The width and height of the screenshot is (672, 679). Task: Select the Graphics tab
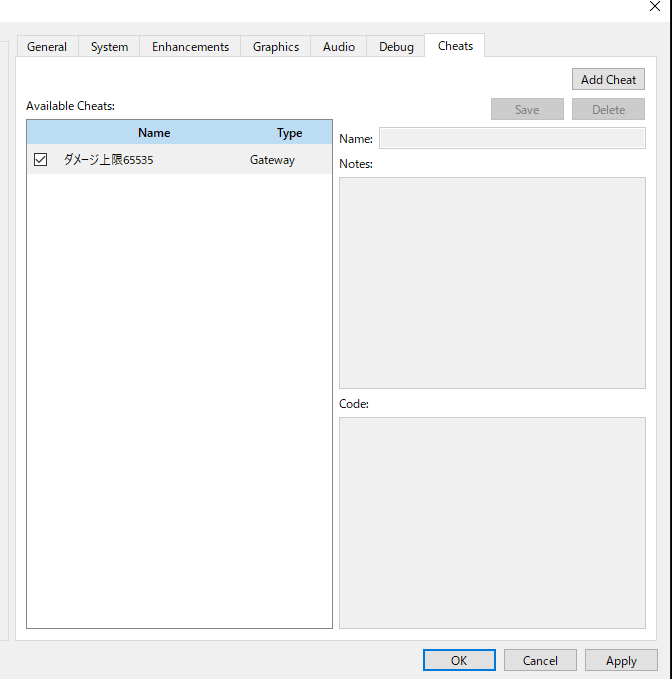276,47
